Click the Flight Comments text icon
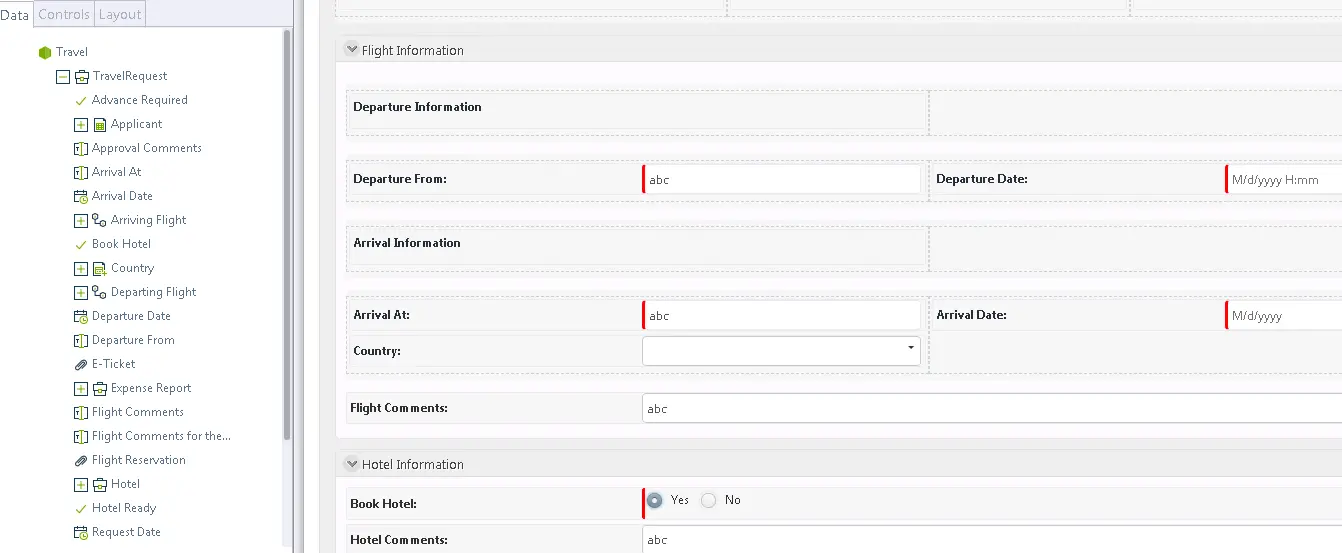 tap(81, 412)
